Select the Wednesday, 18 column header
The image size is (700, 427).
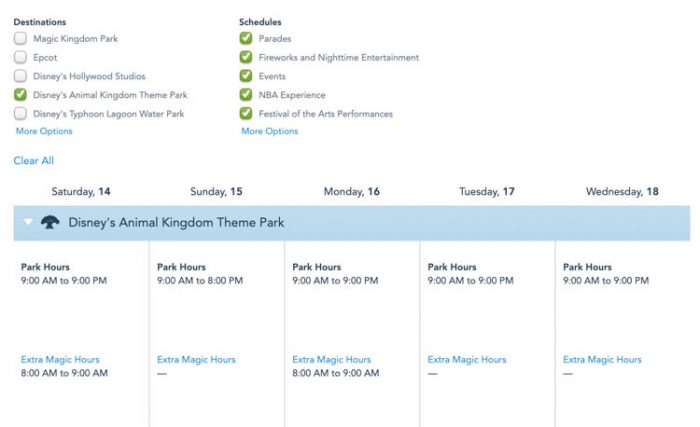(x=622, y=191)
